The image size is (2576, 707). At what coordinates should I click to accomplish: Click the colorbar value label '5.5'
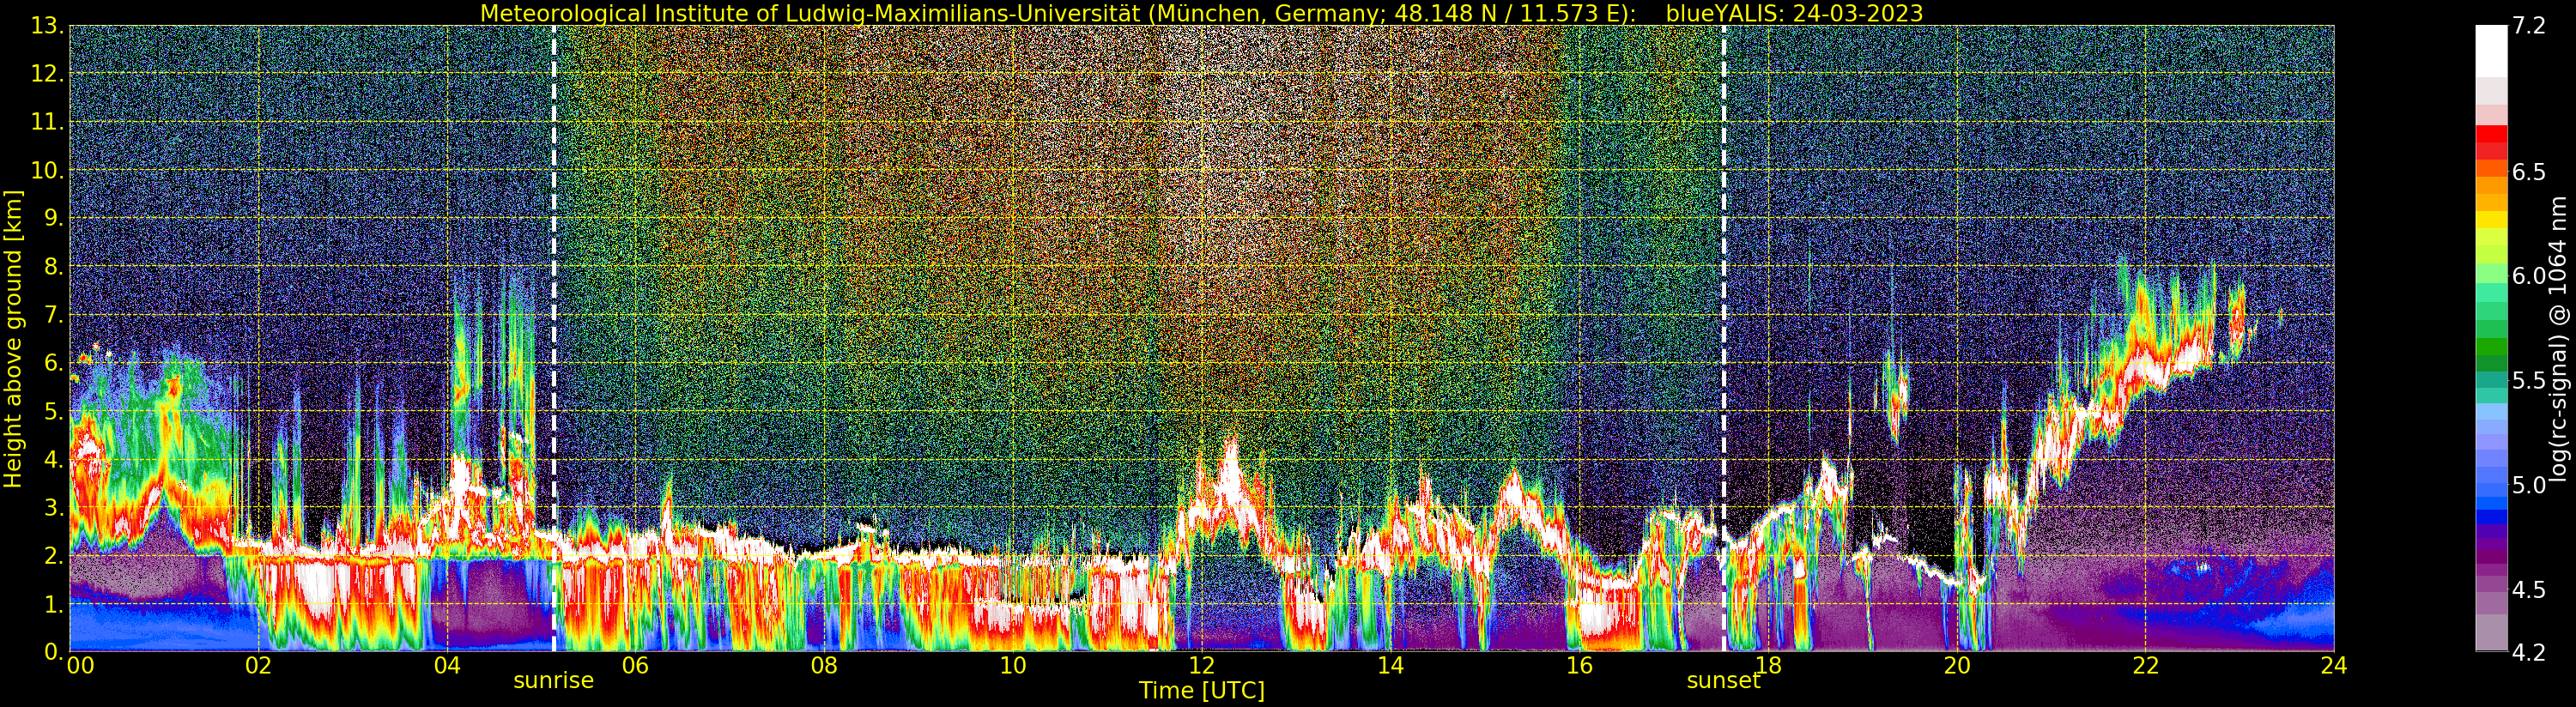[x=2529, y=380]
